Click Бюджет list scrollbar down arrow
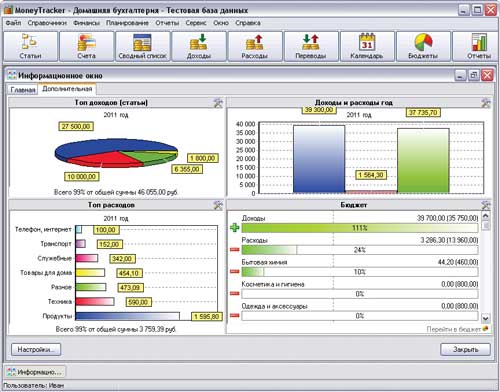Viewport: 500px width, 392px height. click(486, 319)
